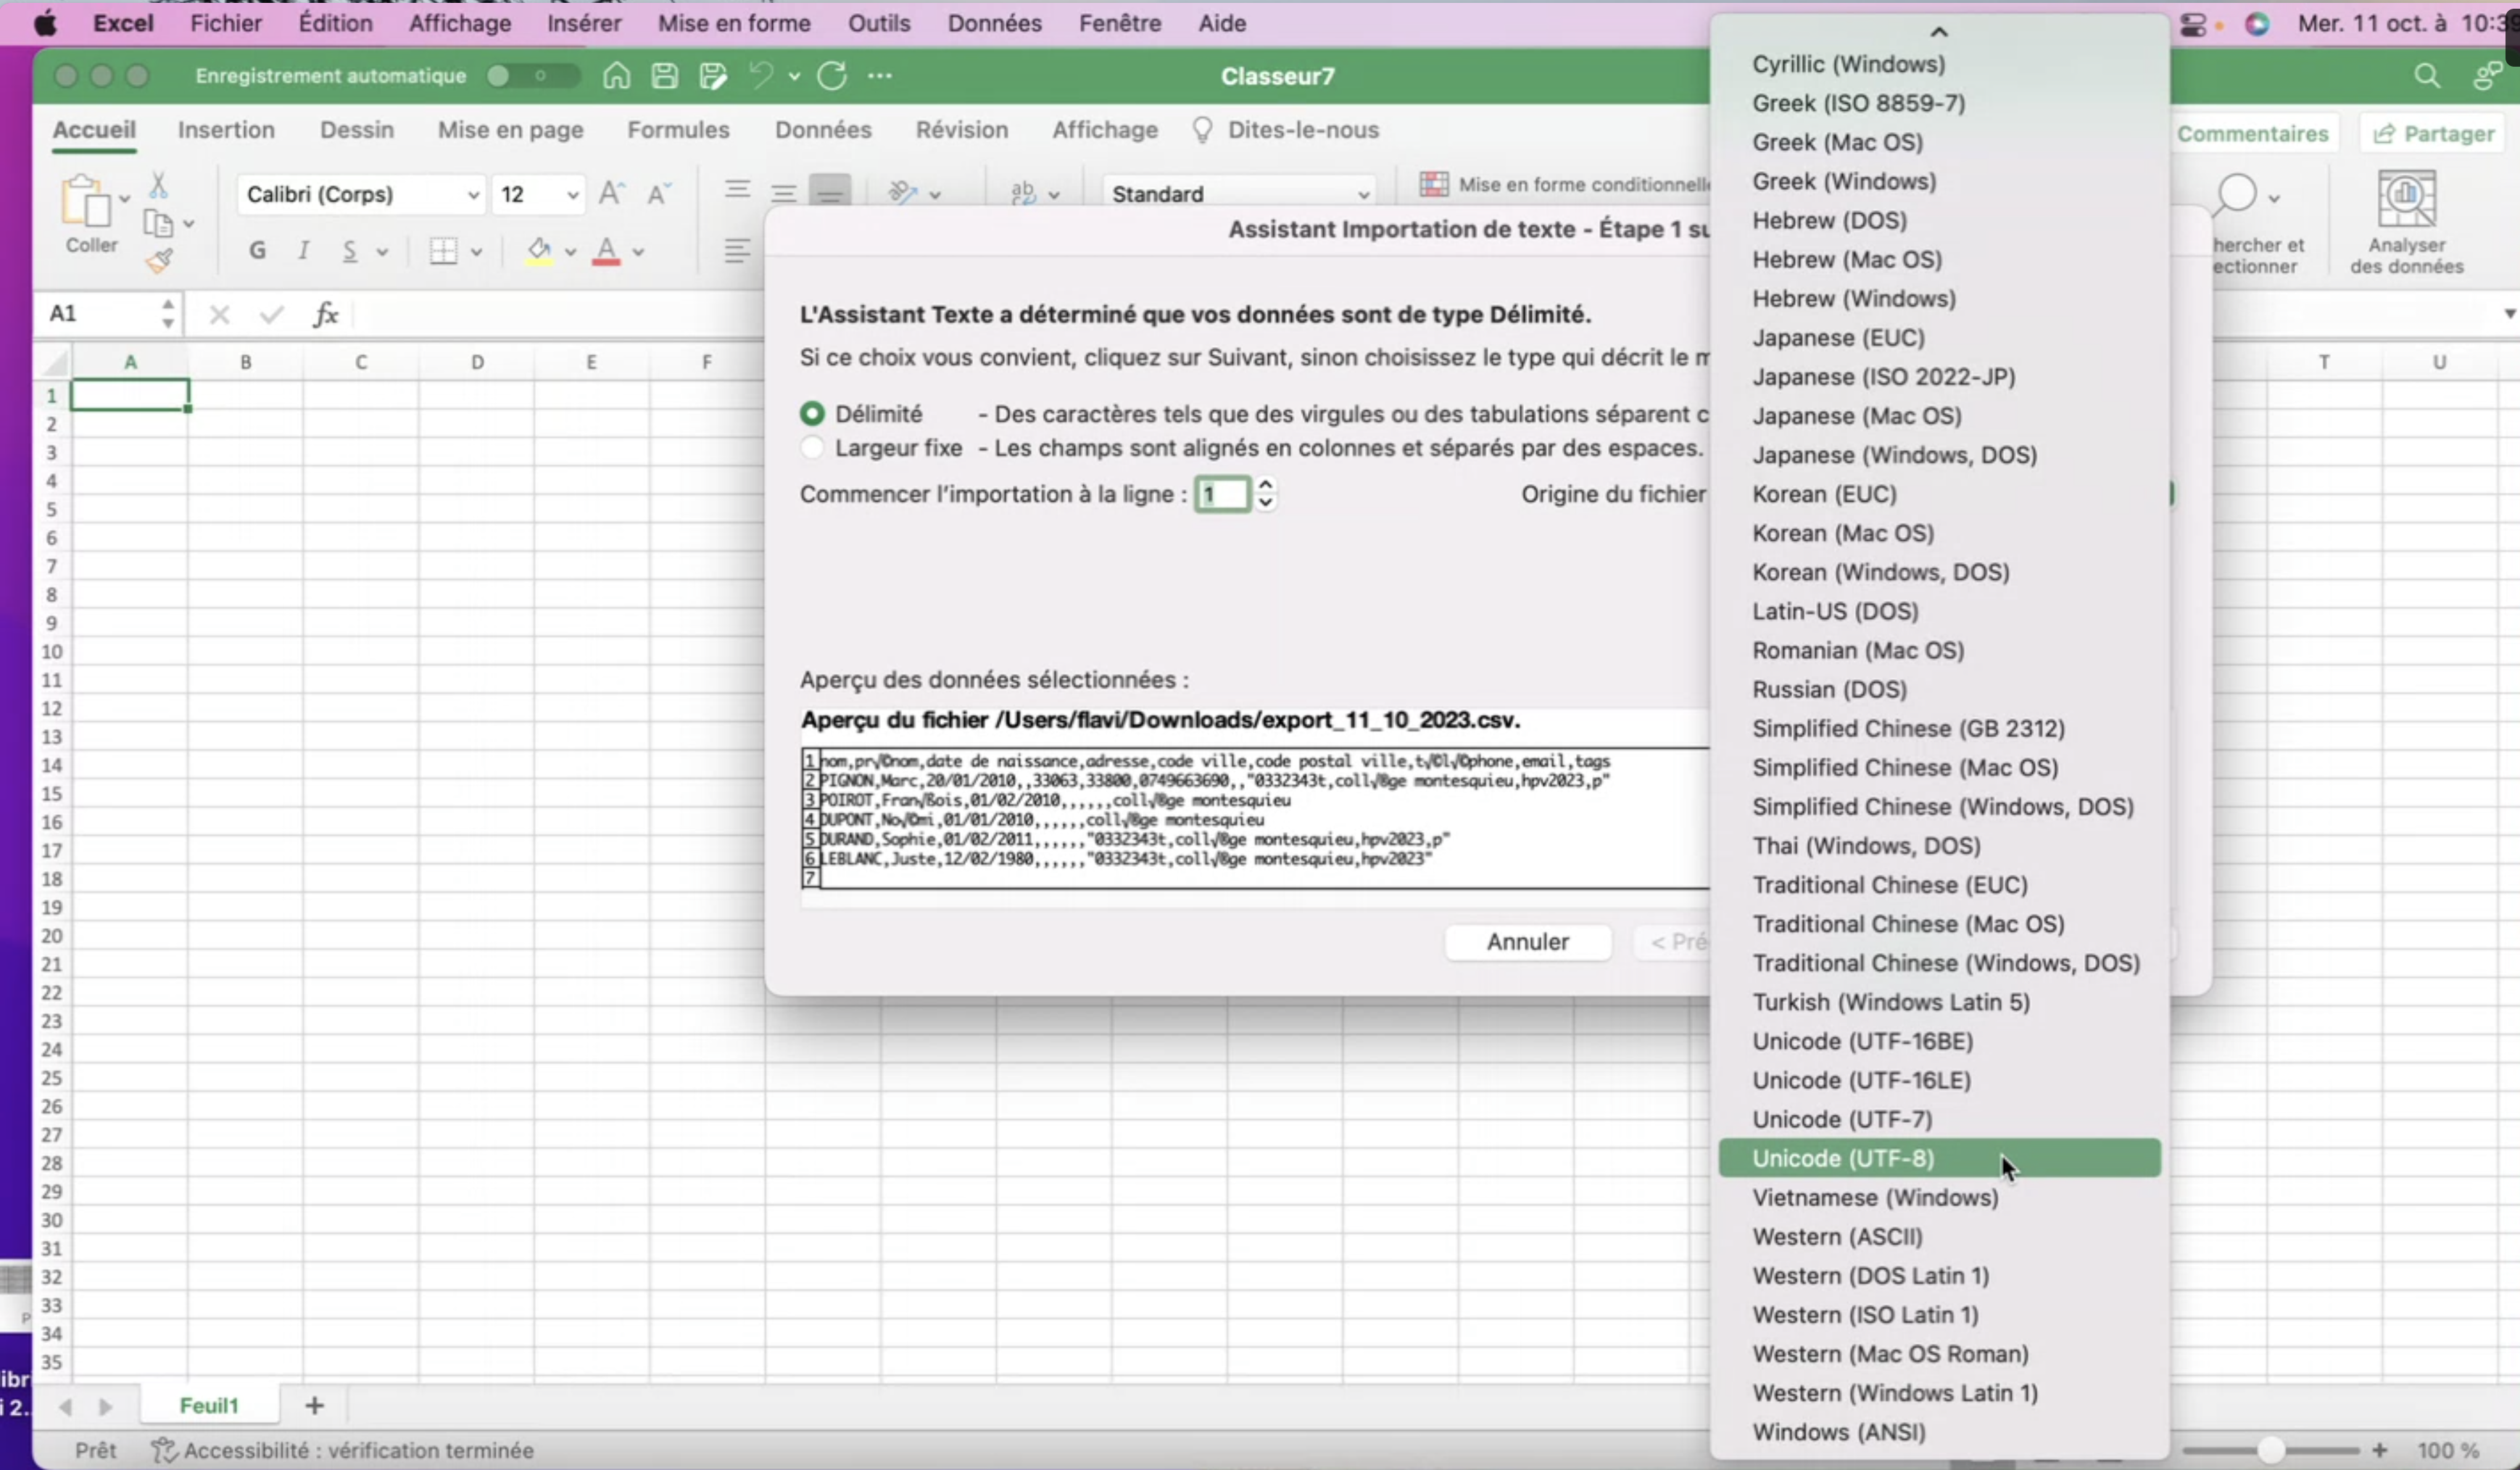Image resolution: width=2520 pixels, height=1470 pixels.
Task: Choose Windows (ANSI) from the list
Action: coord(1939,1431)
